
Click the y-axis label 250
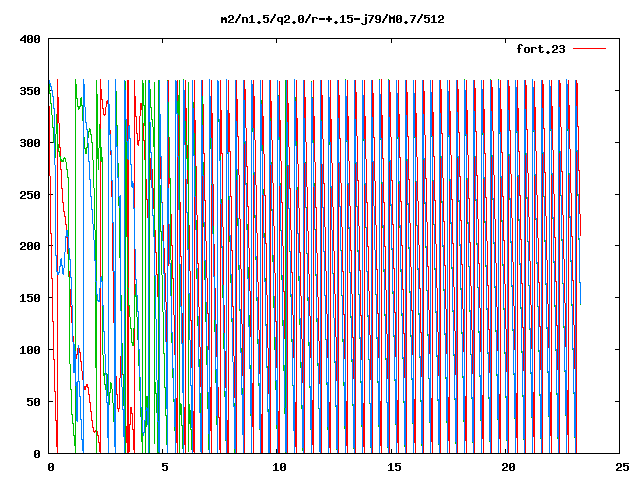30,195
